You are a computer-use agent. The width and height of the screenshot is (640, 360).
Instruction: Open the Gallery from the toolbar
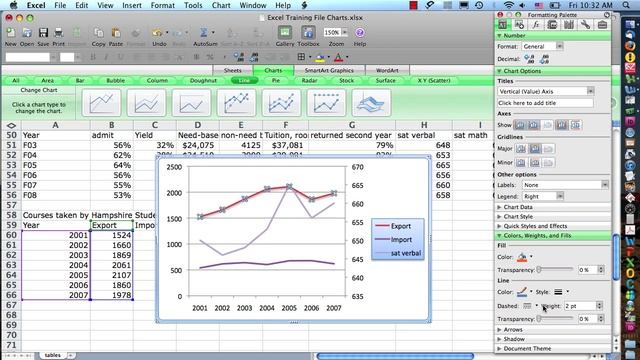coord(284,33)
